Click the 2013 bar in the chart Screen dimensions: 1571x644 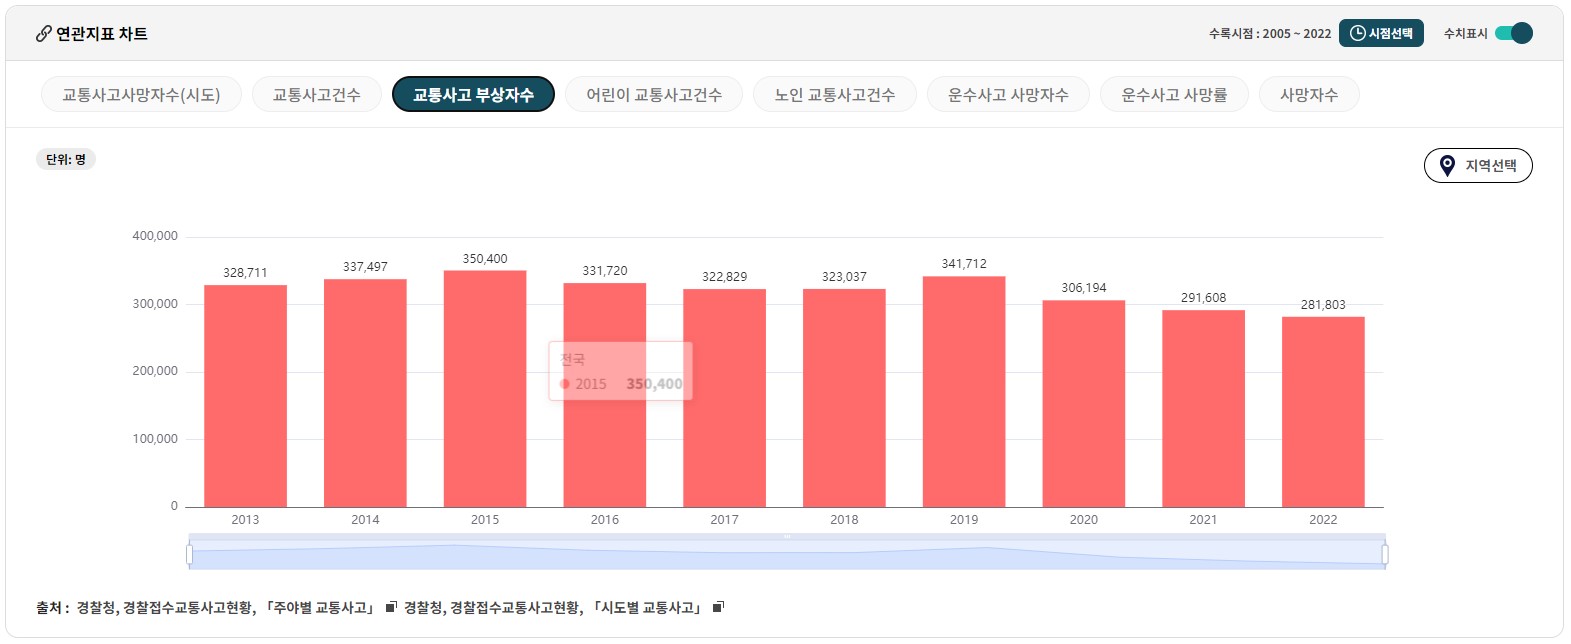coord(245,396)
